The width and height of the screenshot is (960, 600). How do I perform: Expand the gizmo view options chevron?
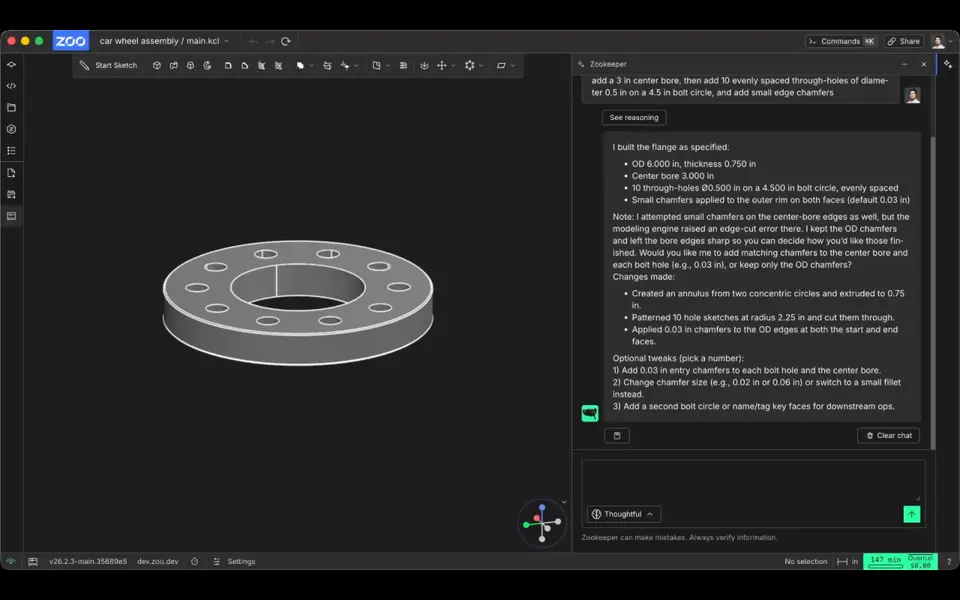(x=564, y=502)
